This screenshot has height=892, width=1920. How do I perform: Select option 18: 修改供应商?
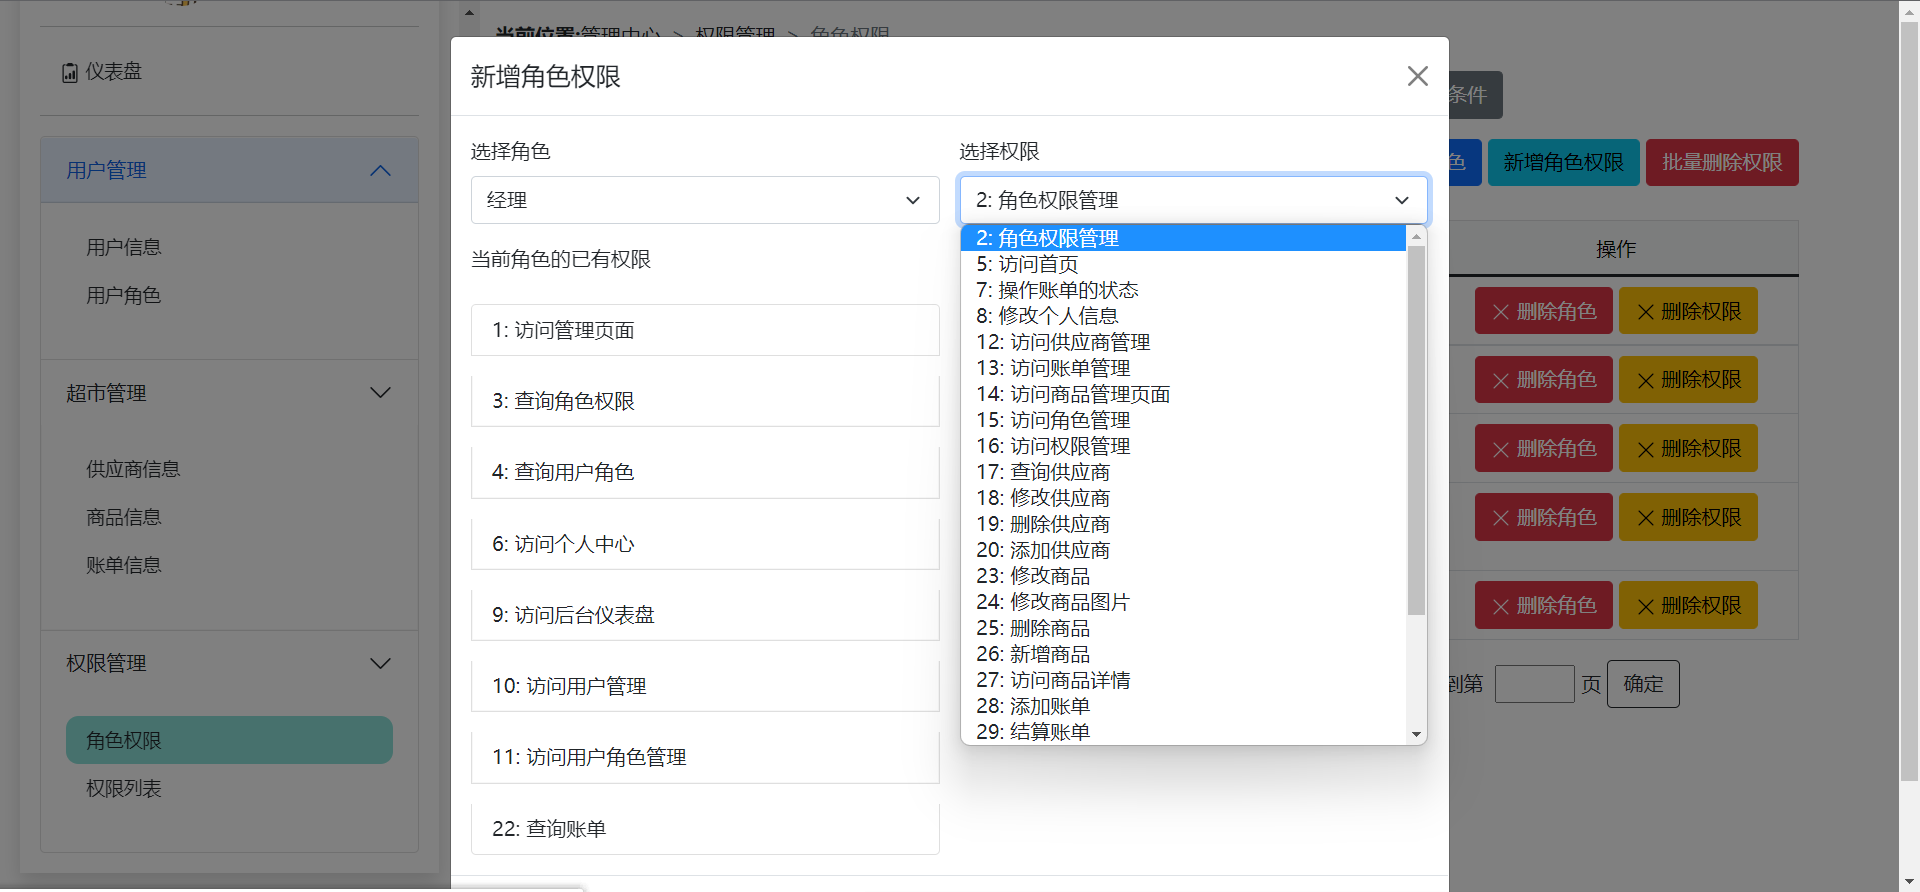pyautogui.click(x=1183, y=498)
